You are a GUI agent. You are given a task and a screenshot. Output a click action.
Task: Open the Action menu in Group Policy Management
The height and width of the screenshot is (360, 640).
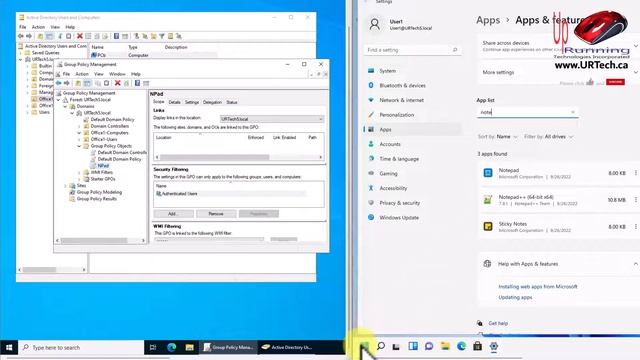[x=82, y=74]
